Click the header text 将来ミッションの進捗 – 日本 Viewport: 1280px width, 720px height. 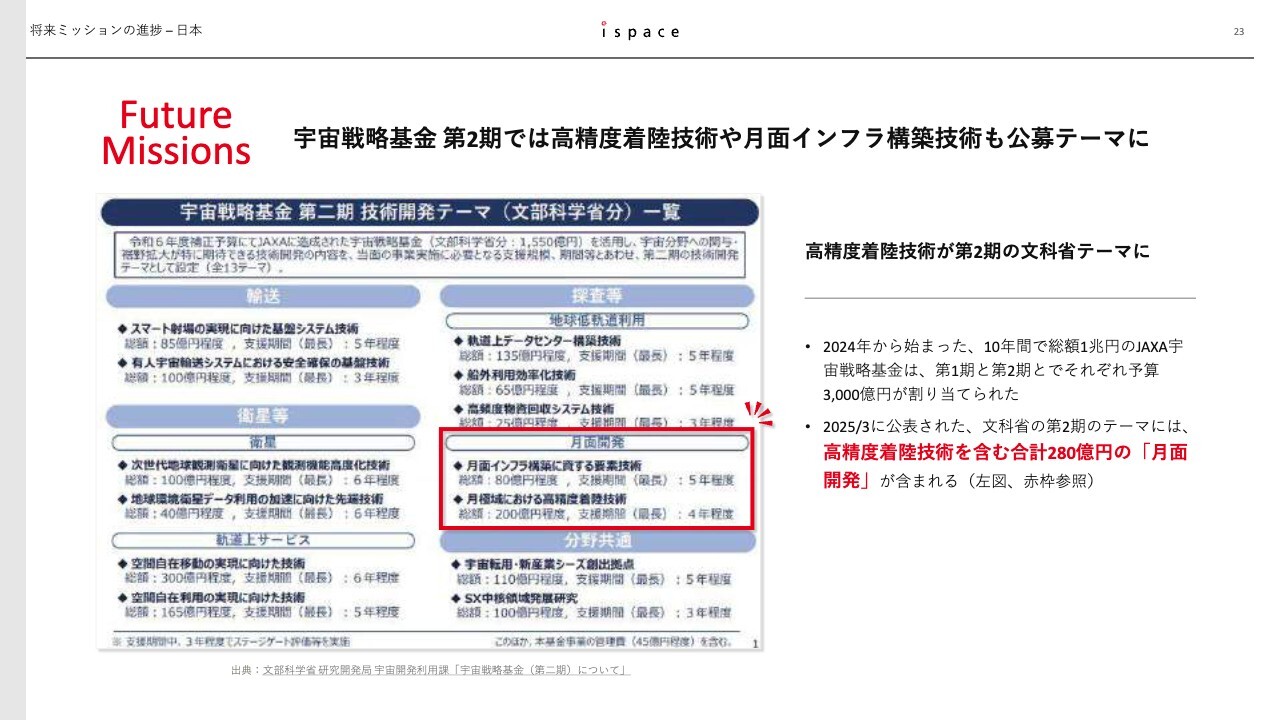[x=117, y=30]
